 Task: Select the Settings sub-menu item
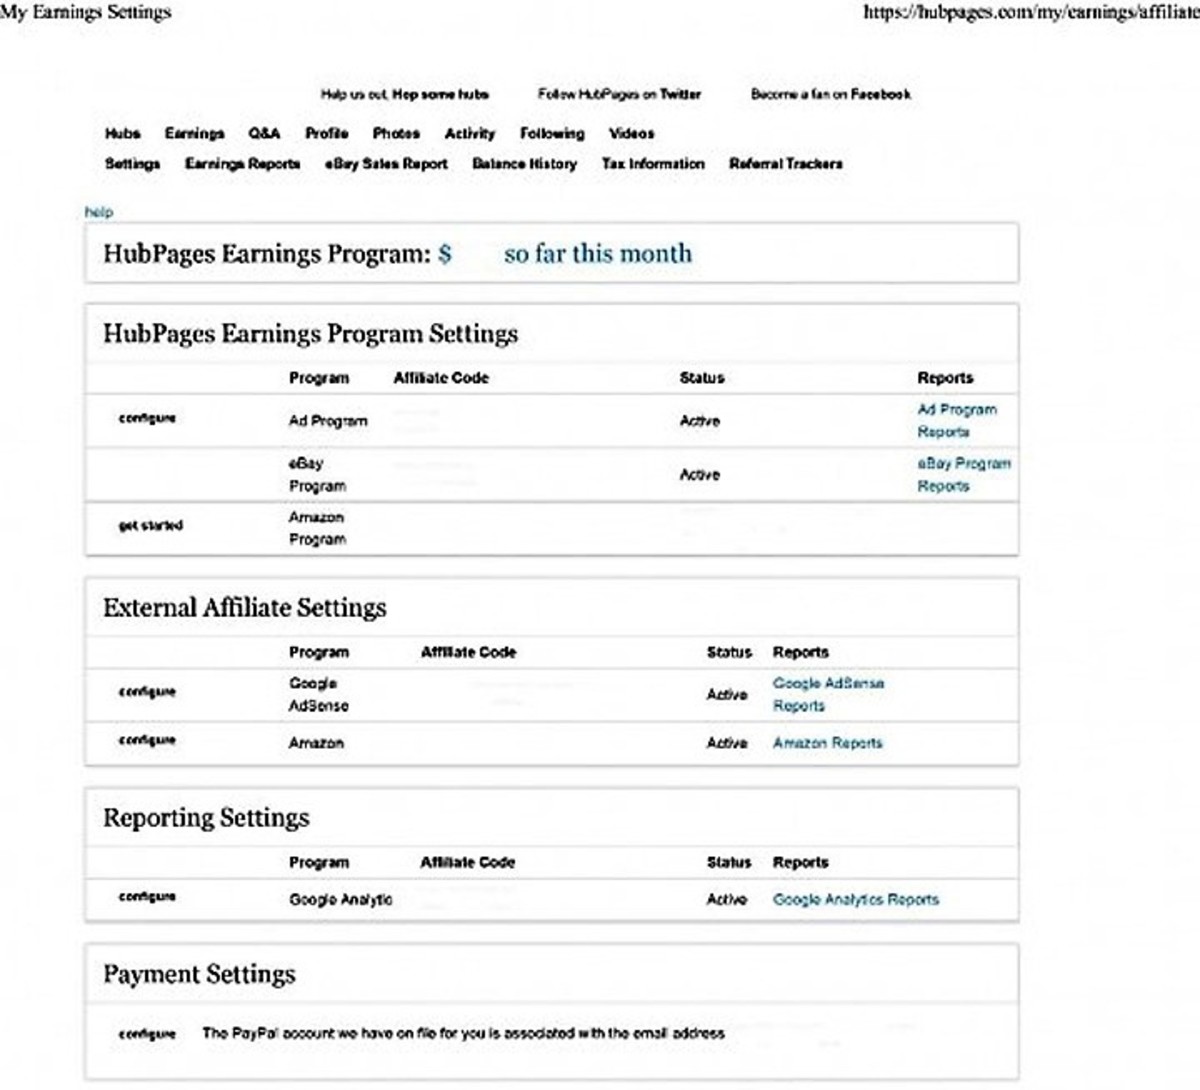[132, 163]
